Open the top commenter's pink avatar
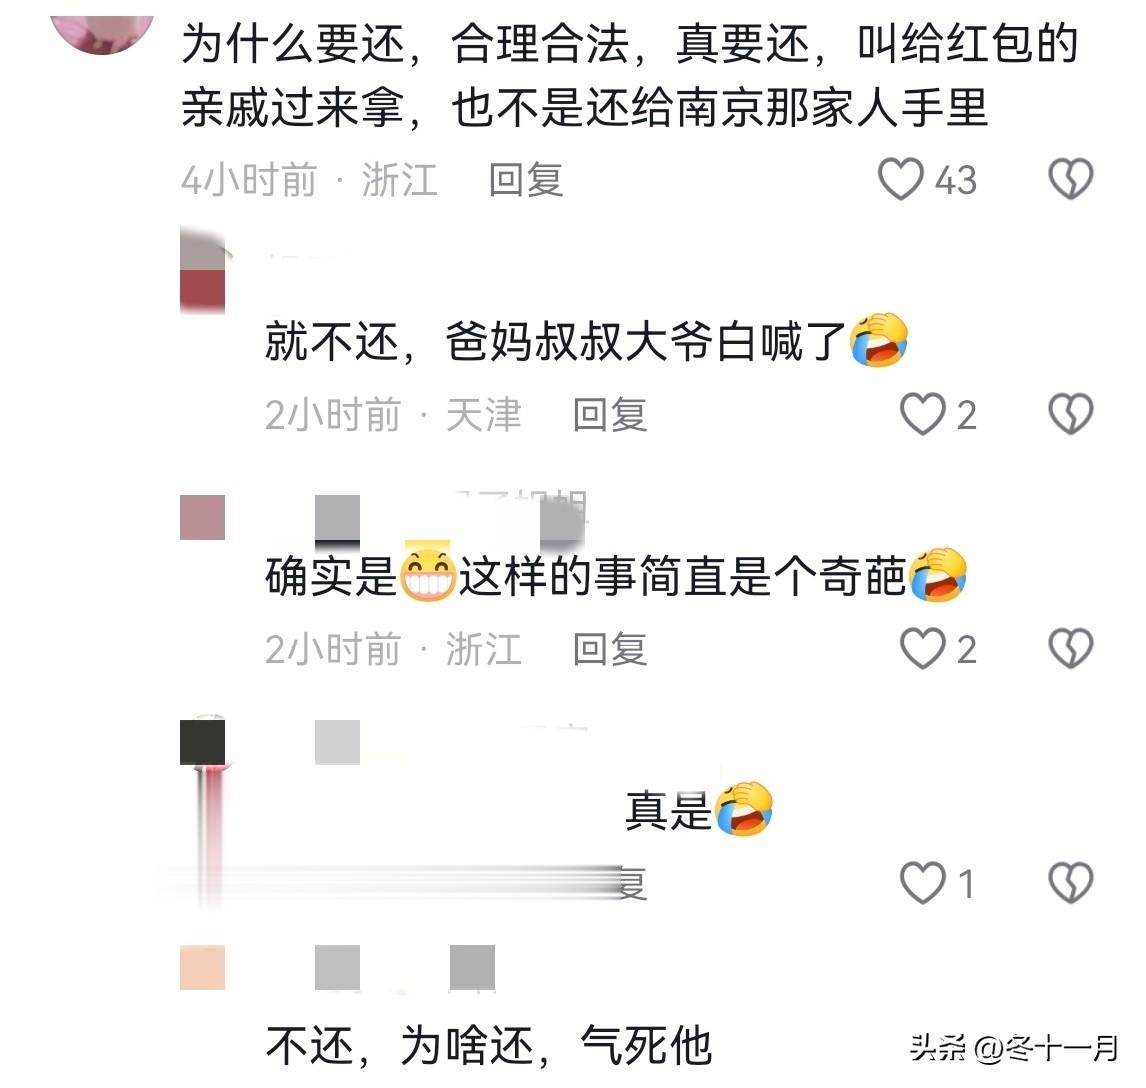This screenshot has height=1088, width=1146. point(102,34)
